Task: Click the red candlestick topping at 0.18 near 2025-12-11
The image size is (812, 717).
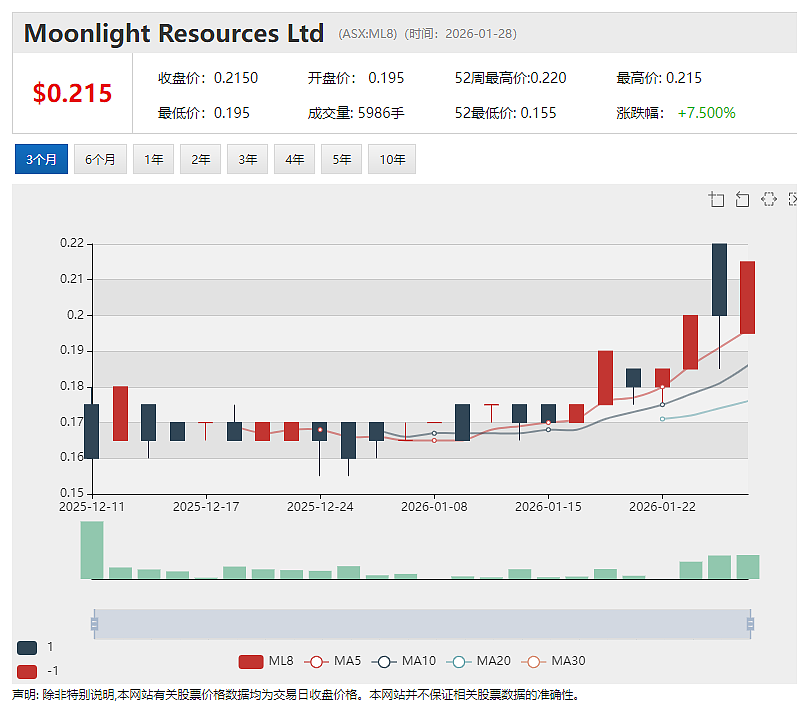Action: [120, 414]
